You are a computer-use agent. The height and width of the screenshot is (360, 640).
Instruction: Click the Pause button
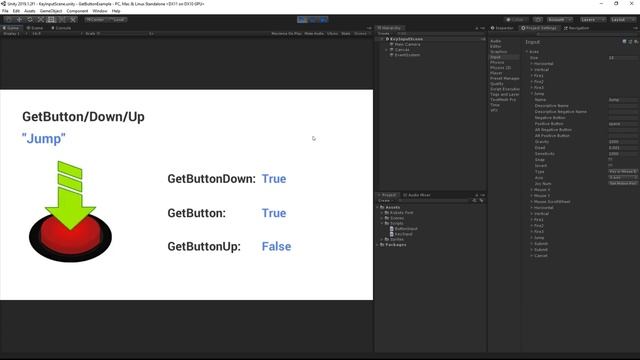click(313, 20)
